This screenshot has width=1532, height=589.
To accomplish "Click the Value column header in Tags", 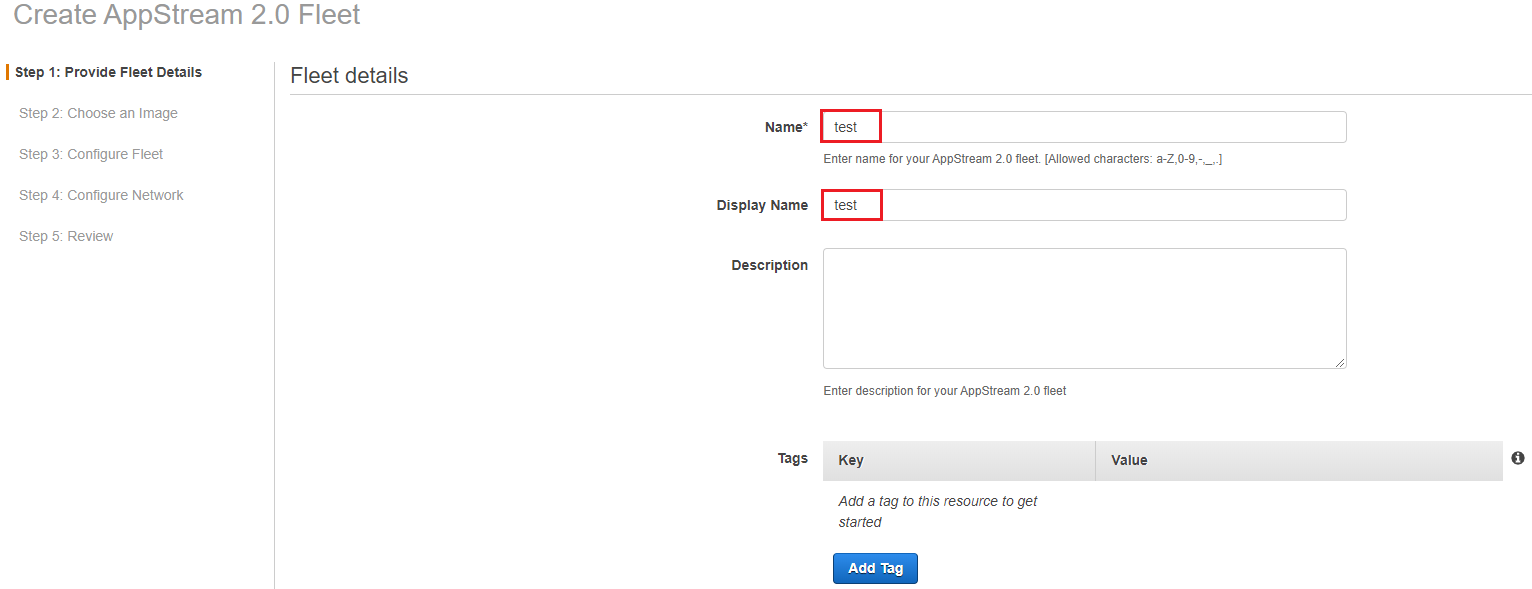I will coord(1299,460).
